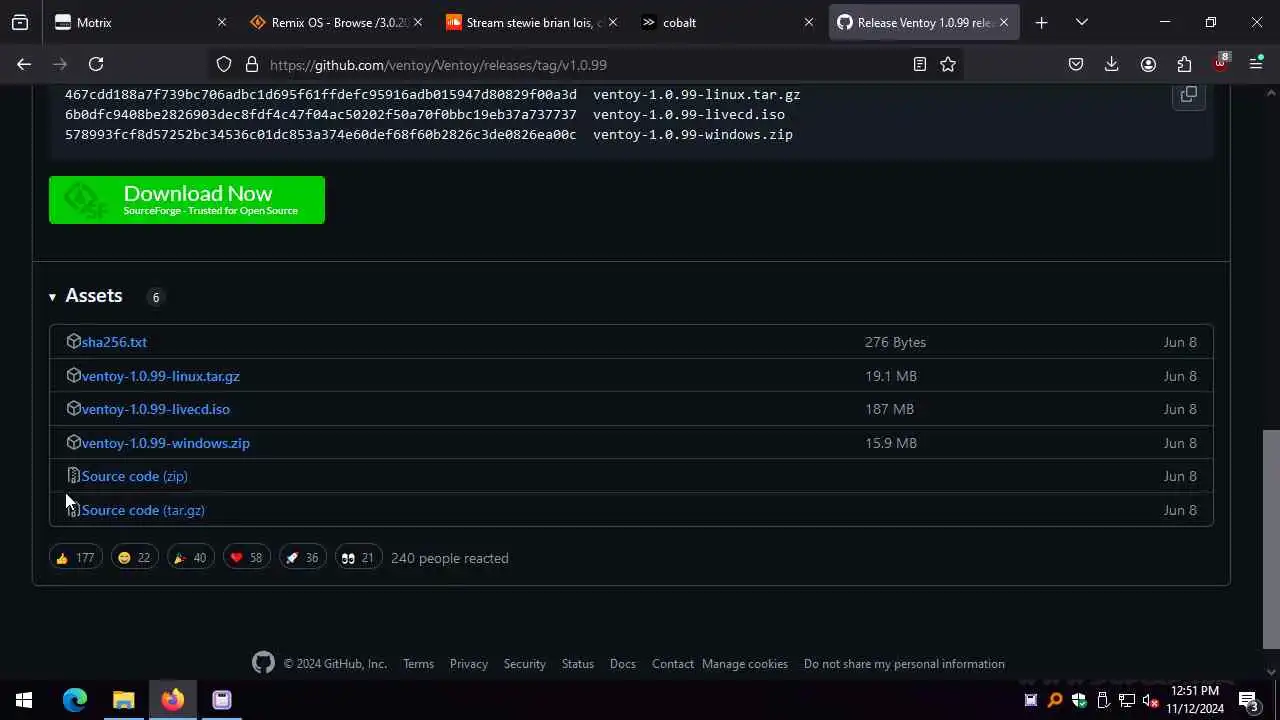Click the Firefox taskbar icon

pos(173,700)
